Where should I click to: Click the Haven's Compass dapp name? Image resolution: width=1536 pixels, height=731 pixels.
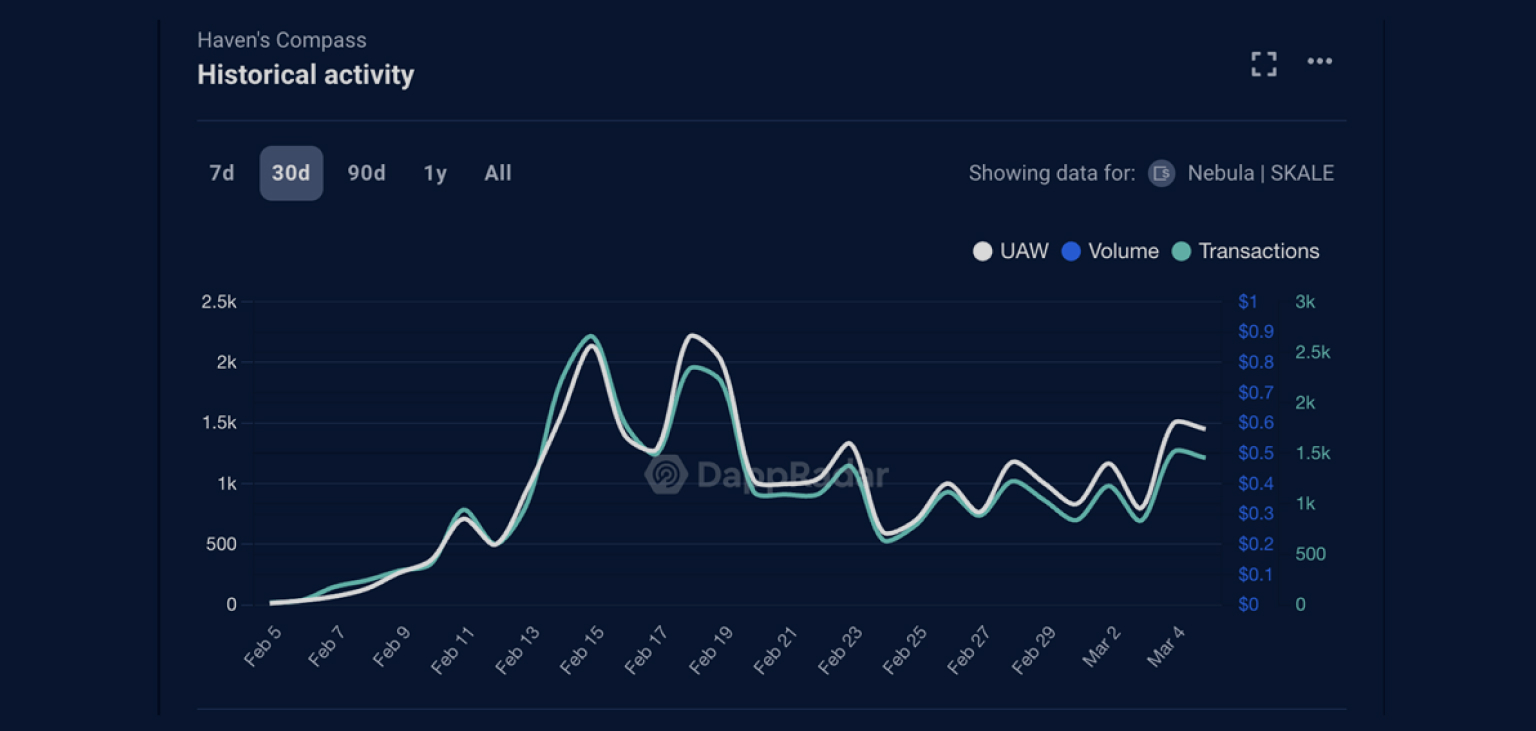pyautogui.click(x=282, y=40)
